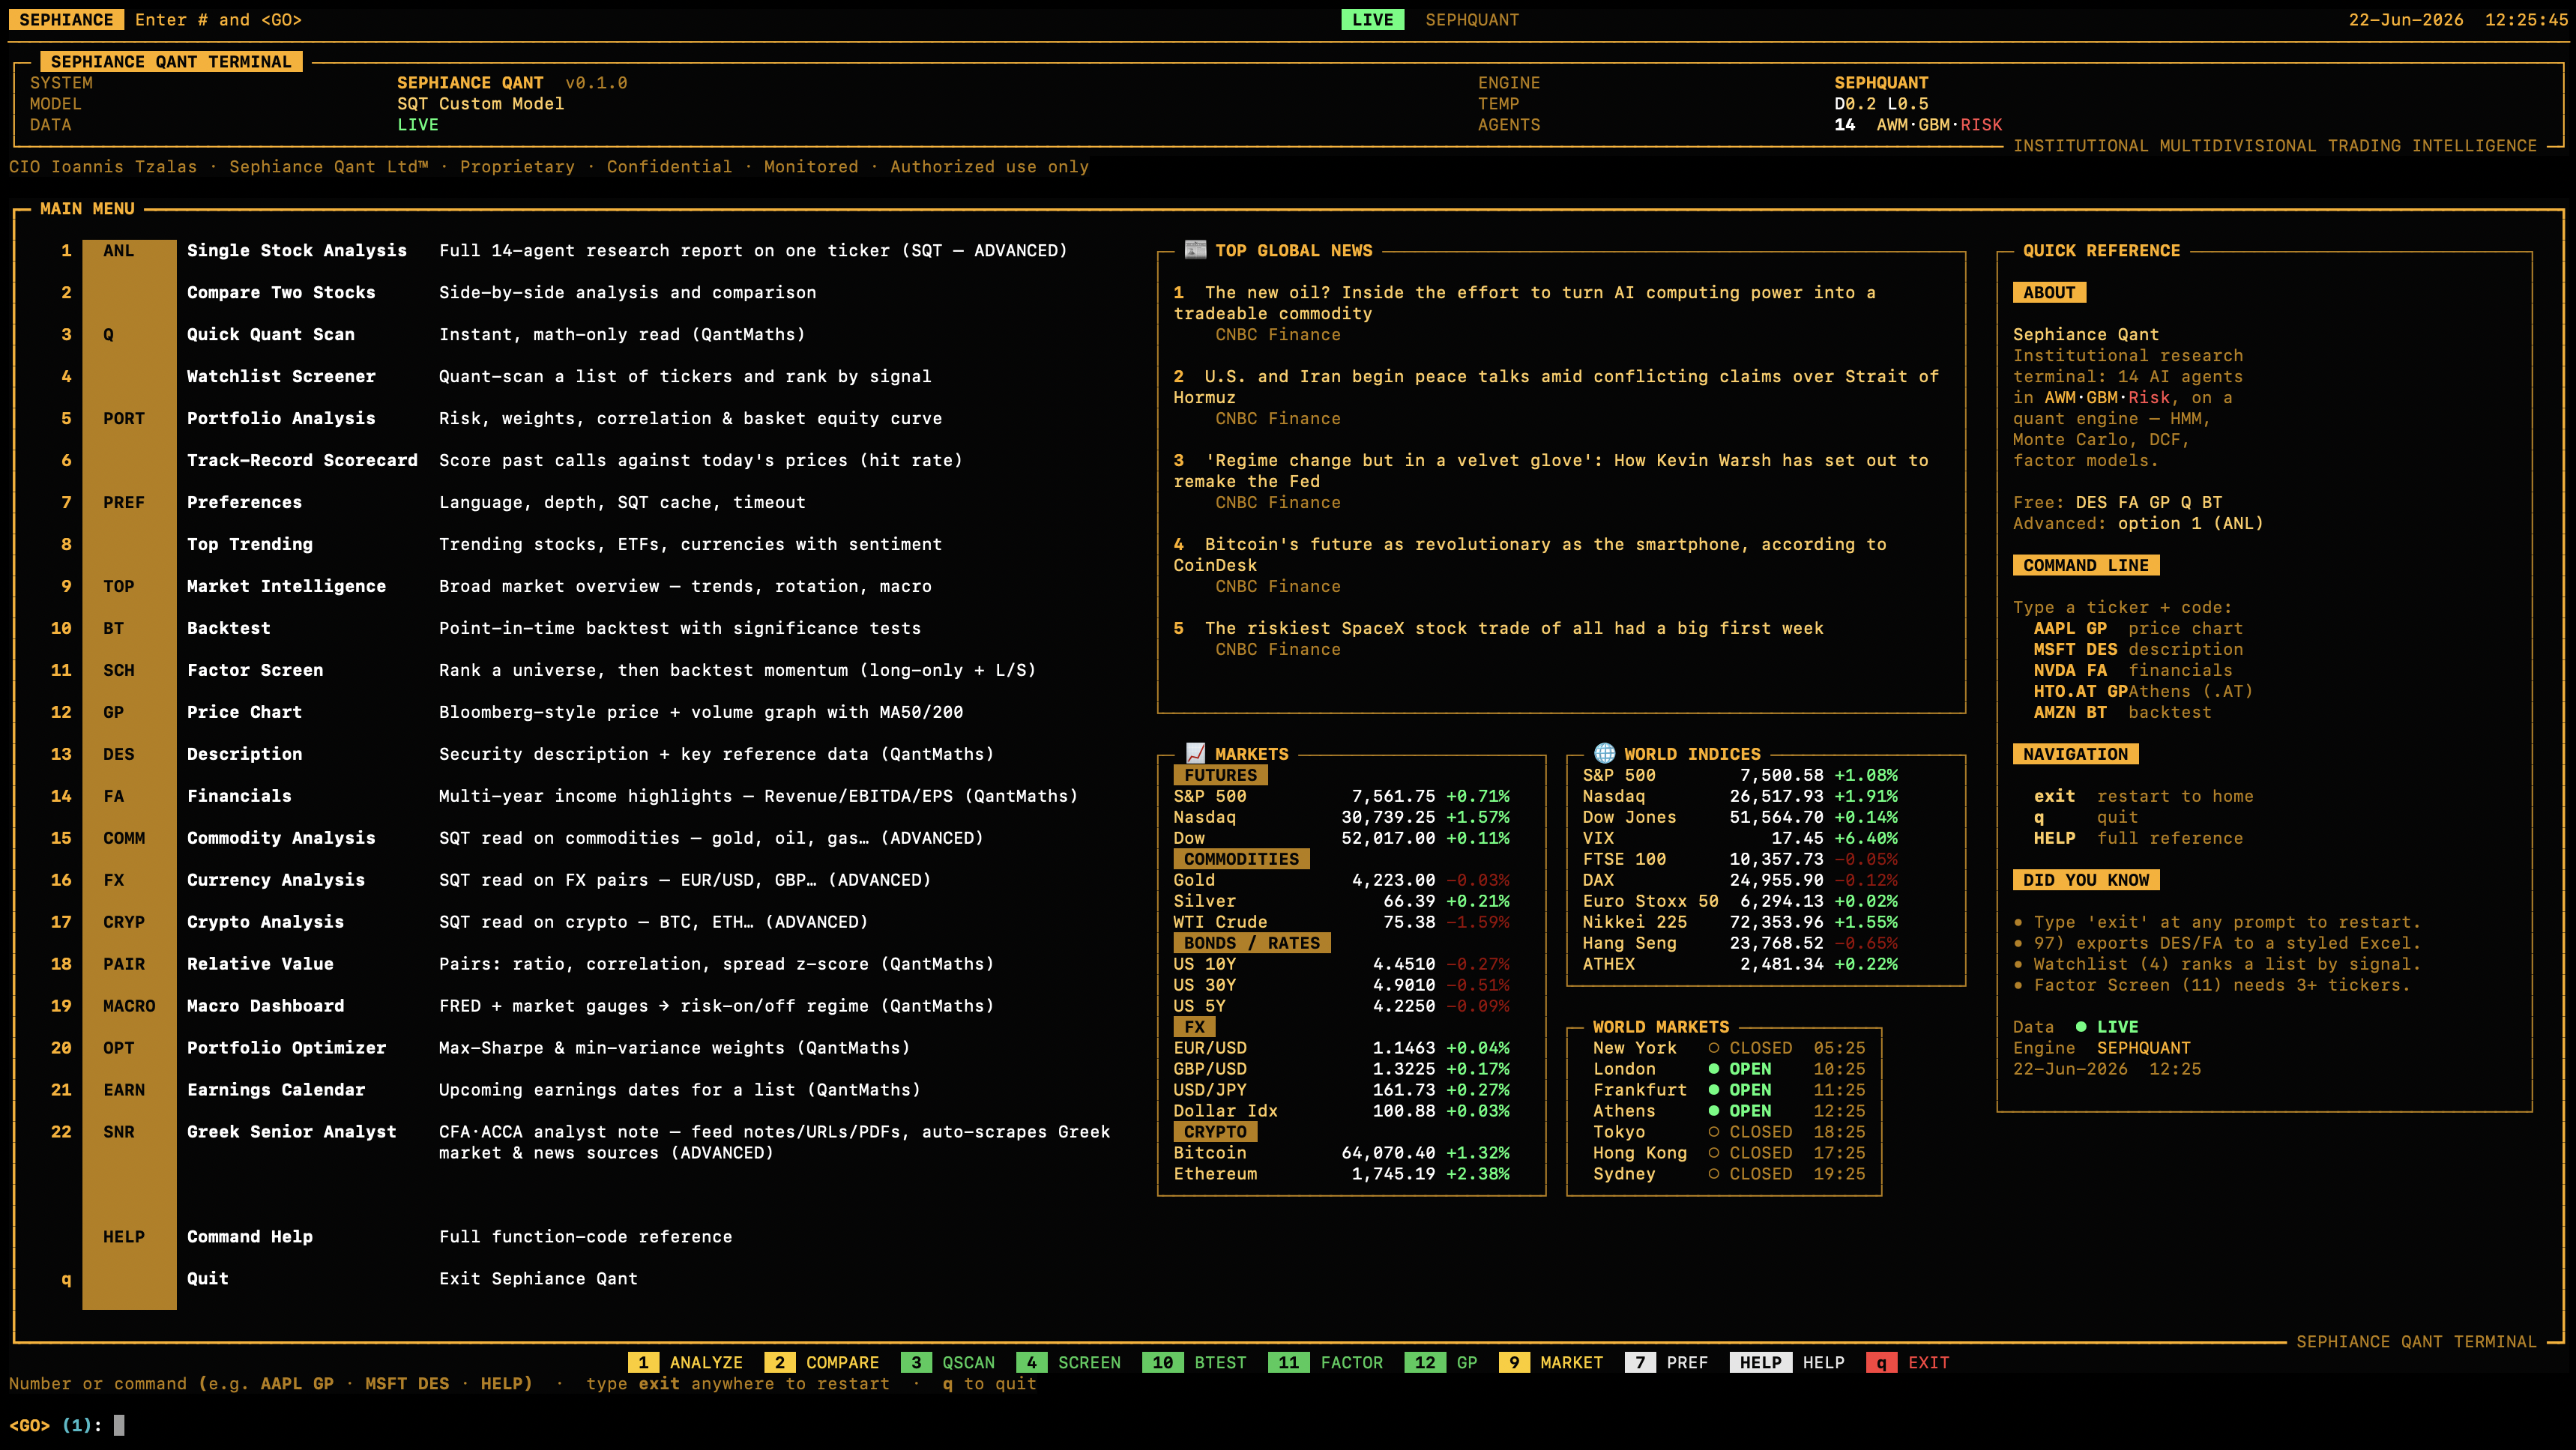The height and width of the screenshot is (1450, 2576).
Task: Open Factor Screen menu entry
Action: (x=255, y=670)
